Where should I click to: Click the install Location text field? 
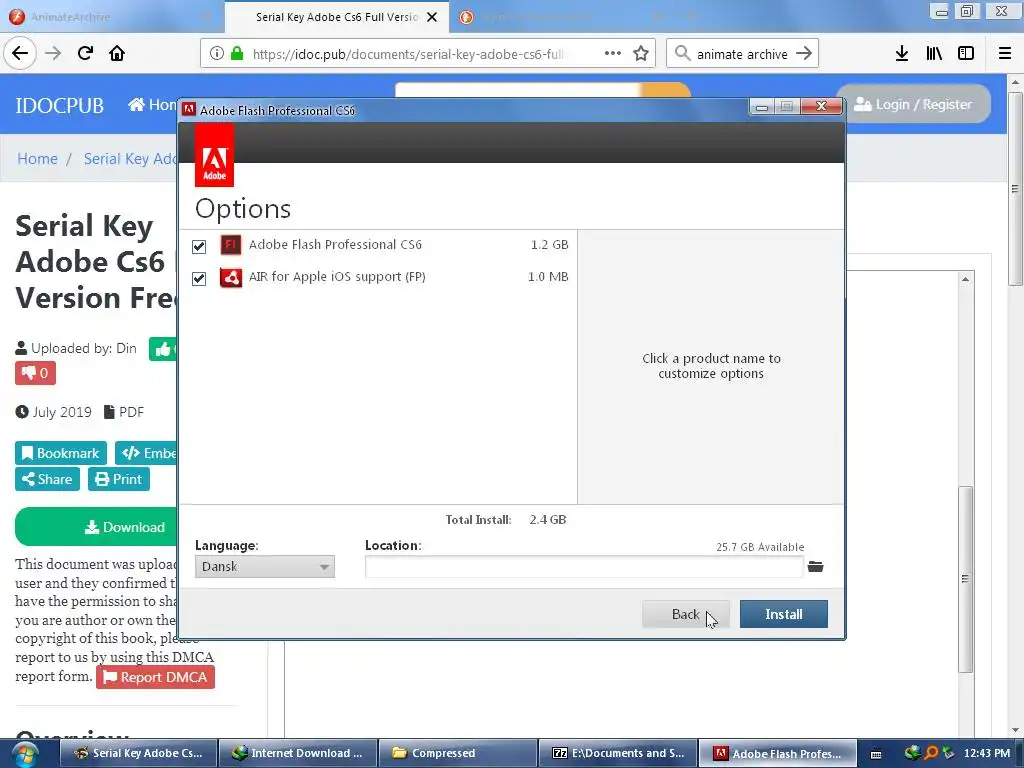pos(584,566)
